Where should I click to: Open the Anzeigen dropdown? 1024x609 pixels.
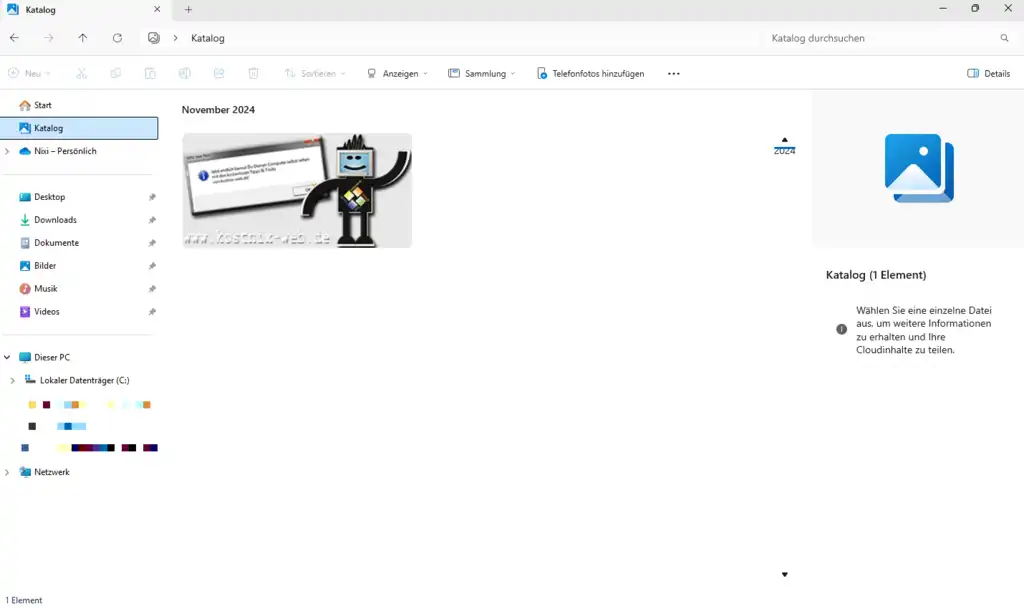pos(397,73)
